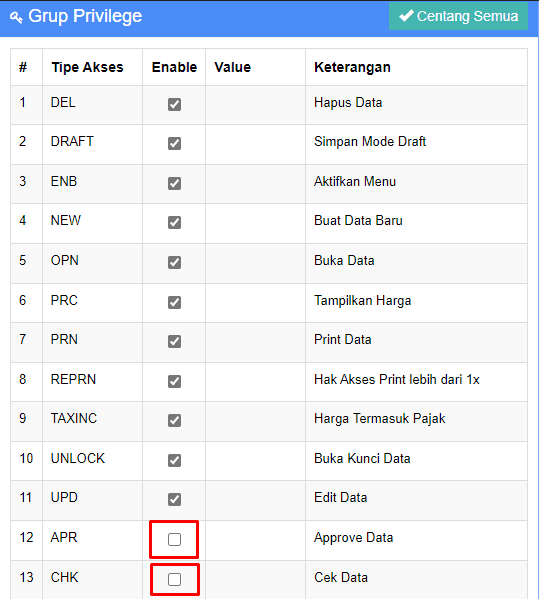539x599 pixels.
Task: Click the key icon beside Grup Privilege
Action: click(x=16, y=17)
